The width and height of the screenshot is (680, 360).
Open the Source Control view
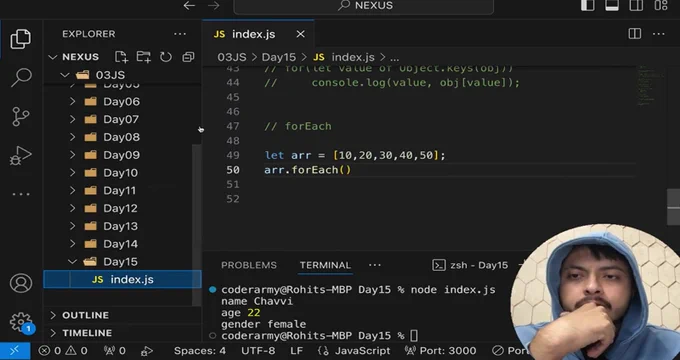21,116
